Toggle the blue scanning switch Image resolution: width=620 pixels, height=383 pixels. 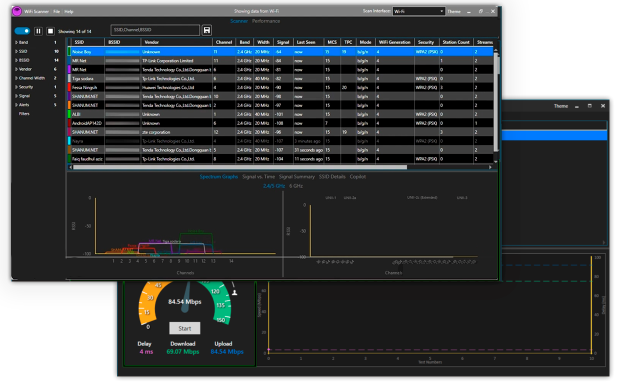[x=22, y=31]
